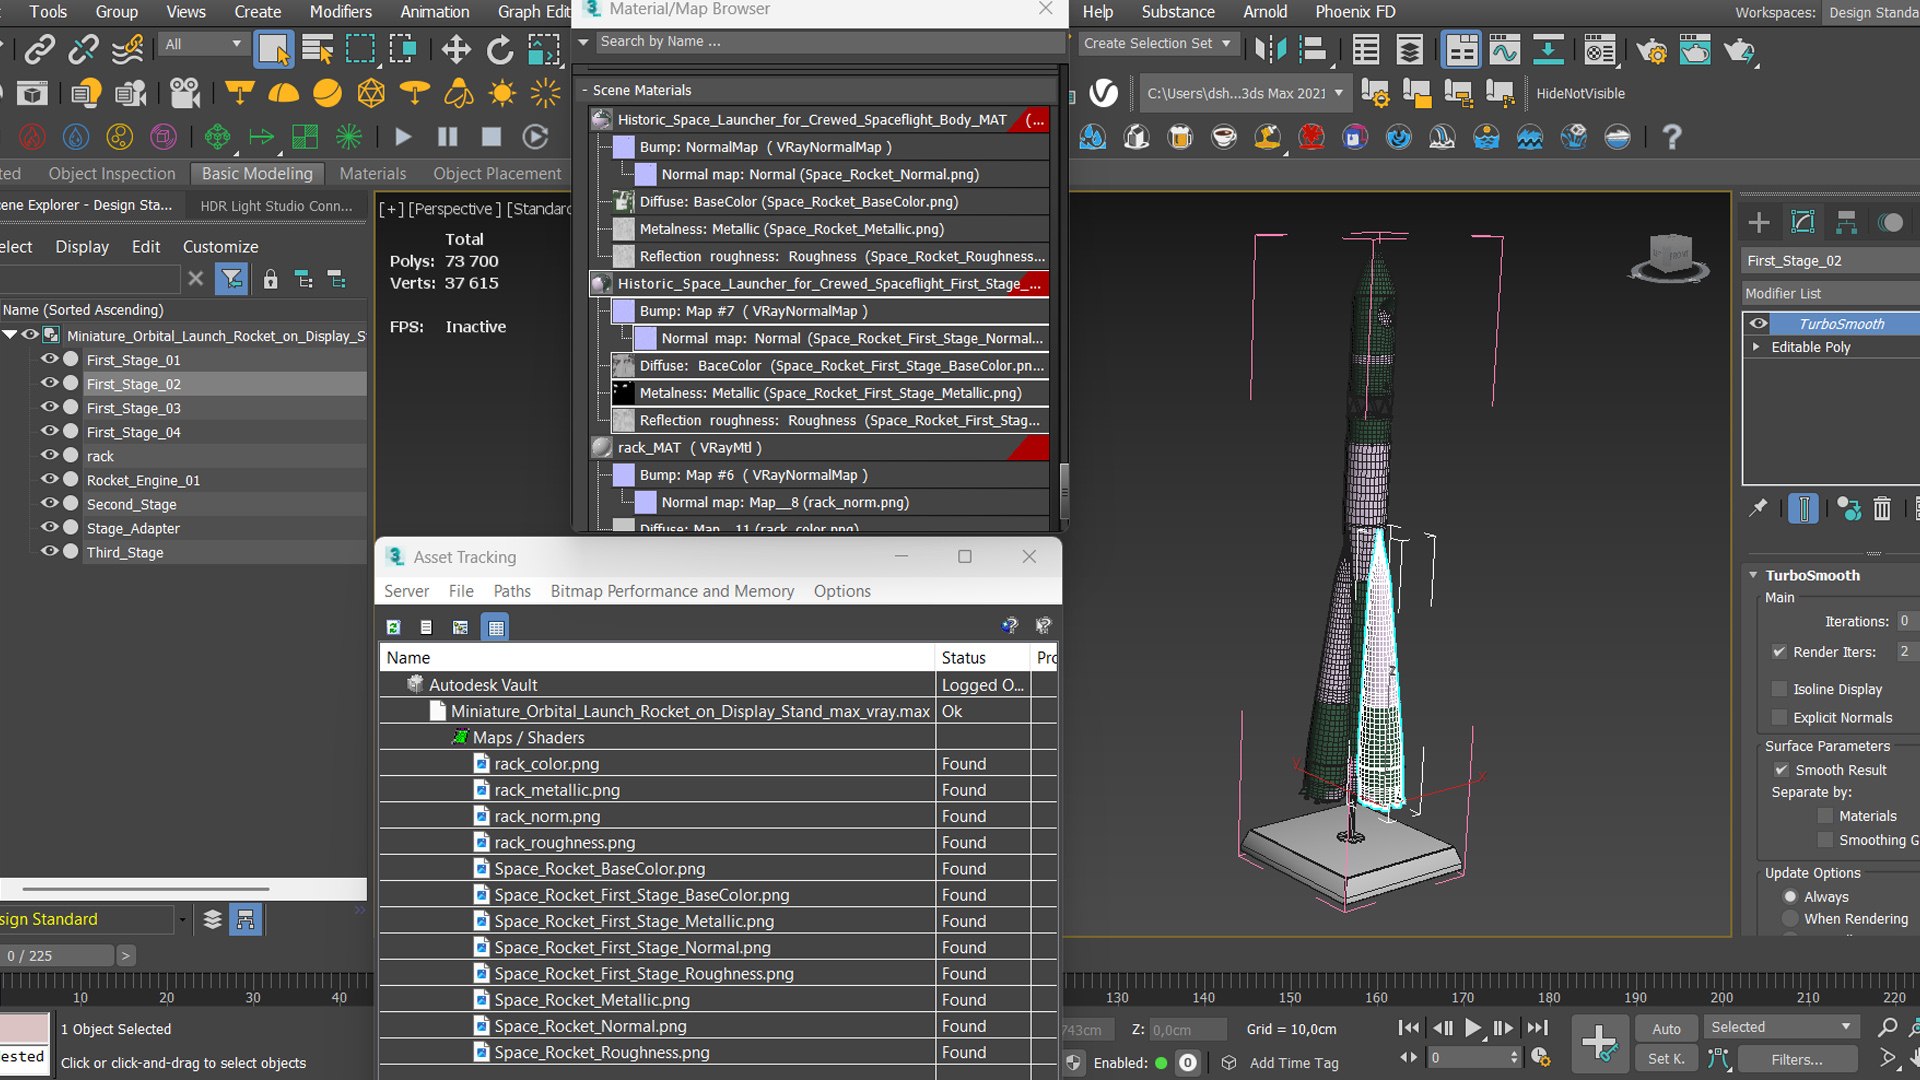
Task: Collapse the Scene Materials group
Action: point(585,90)
